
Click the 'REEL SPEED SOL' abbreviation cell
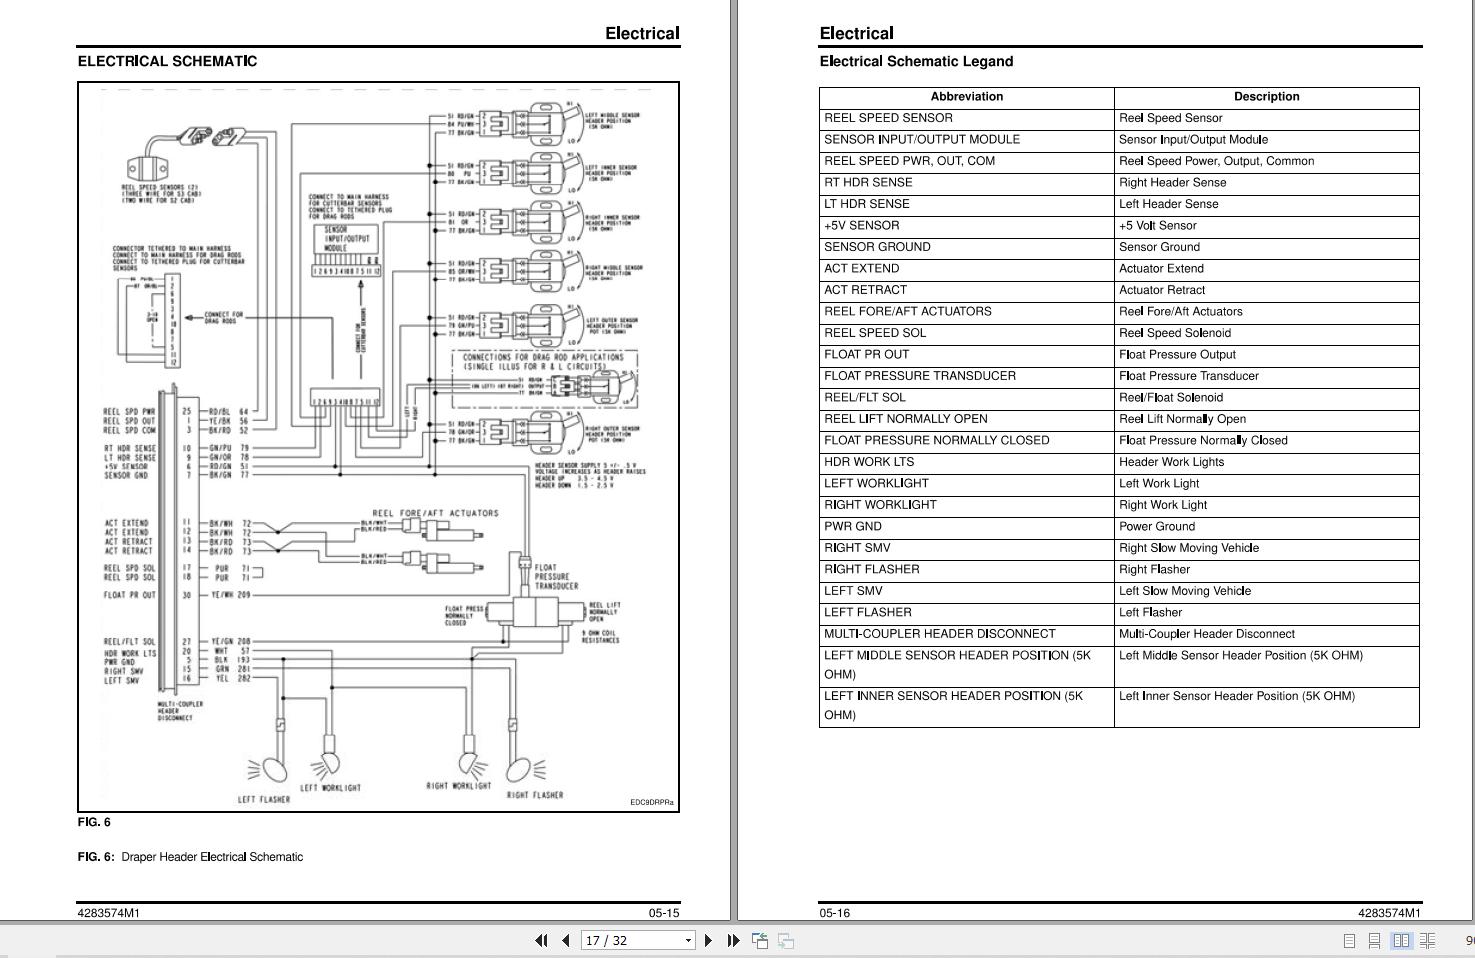(967, 333)
